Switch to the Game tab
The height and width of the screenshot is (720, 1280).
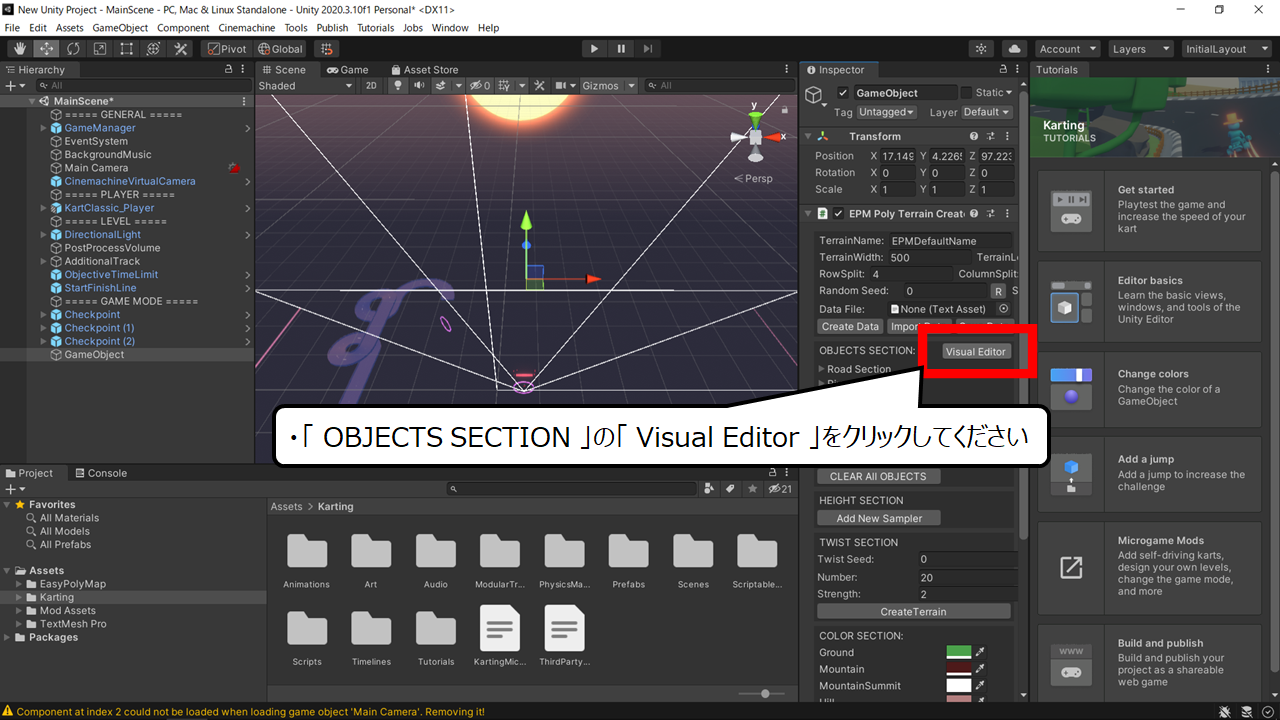pyautogui.click(x=347, y=70)
